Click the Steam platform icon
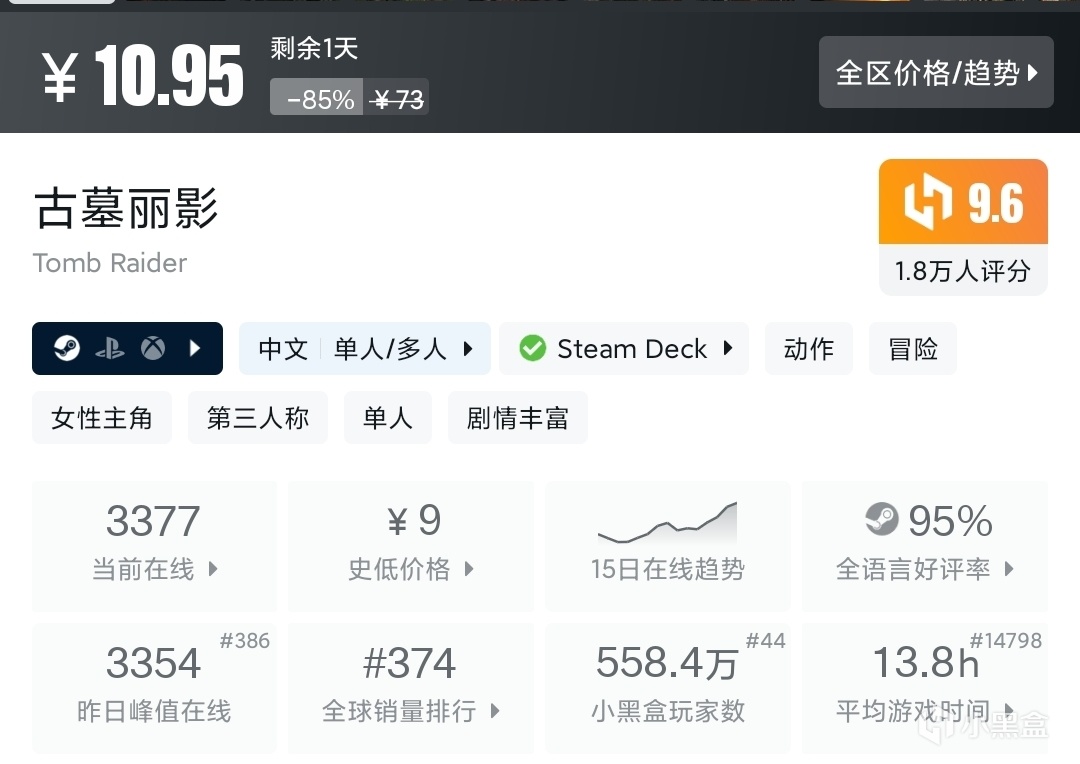The height and width of the screenshot is (764, 1080). [68, 348]
